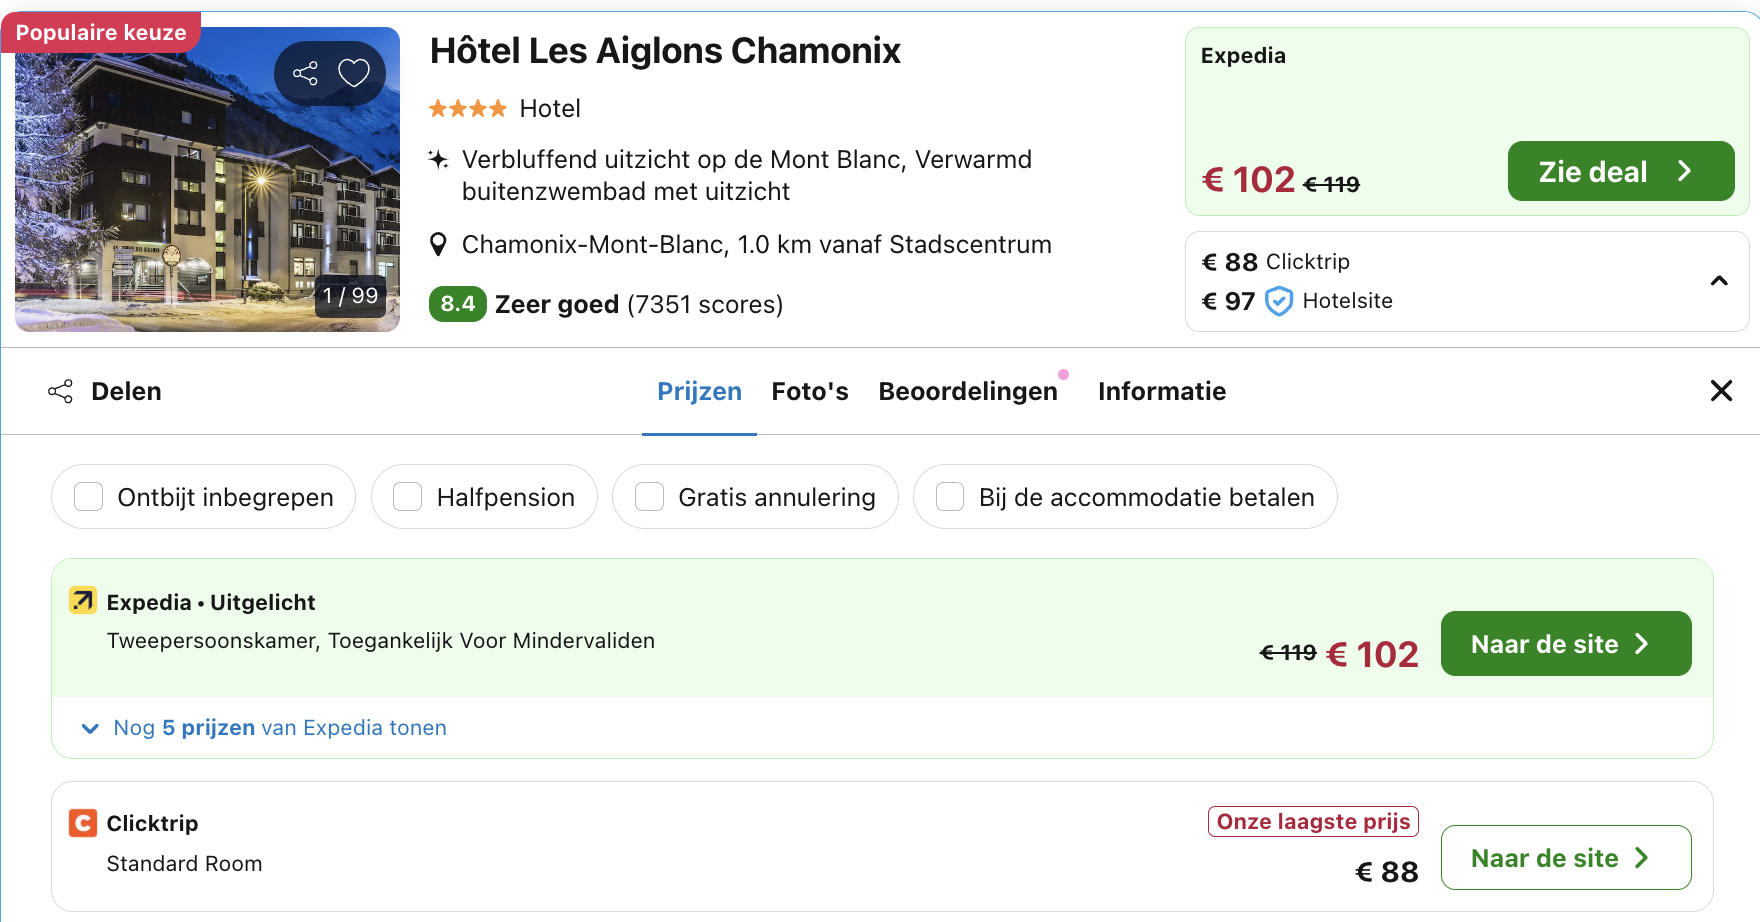This screenshot has width=1760, height=922.
Task: Click the blue shield icon next to Hotelsite
Action: pos(1277,300)
